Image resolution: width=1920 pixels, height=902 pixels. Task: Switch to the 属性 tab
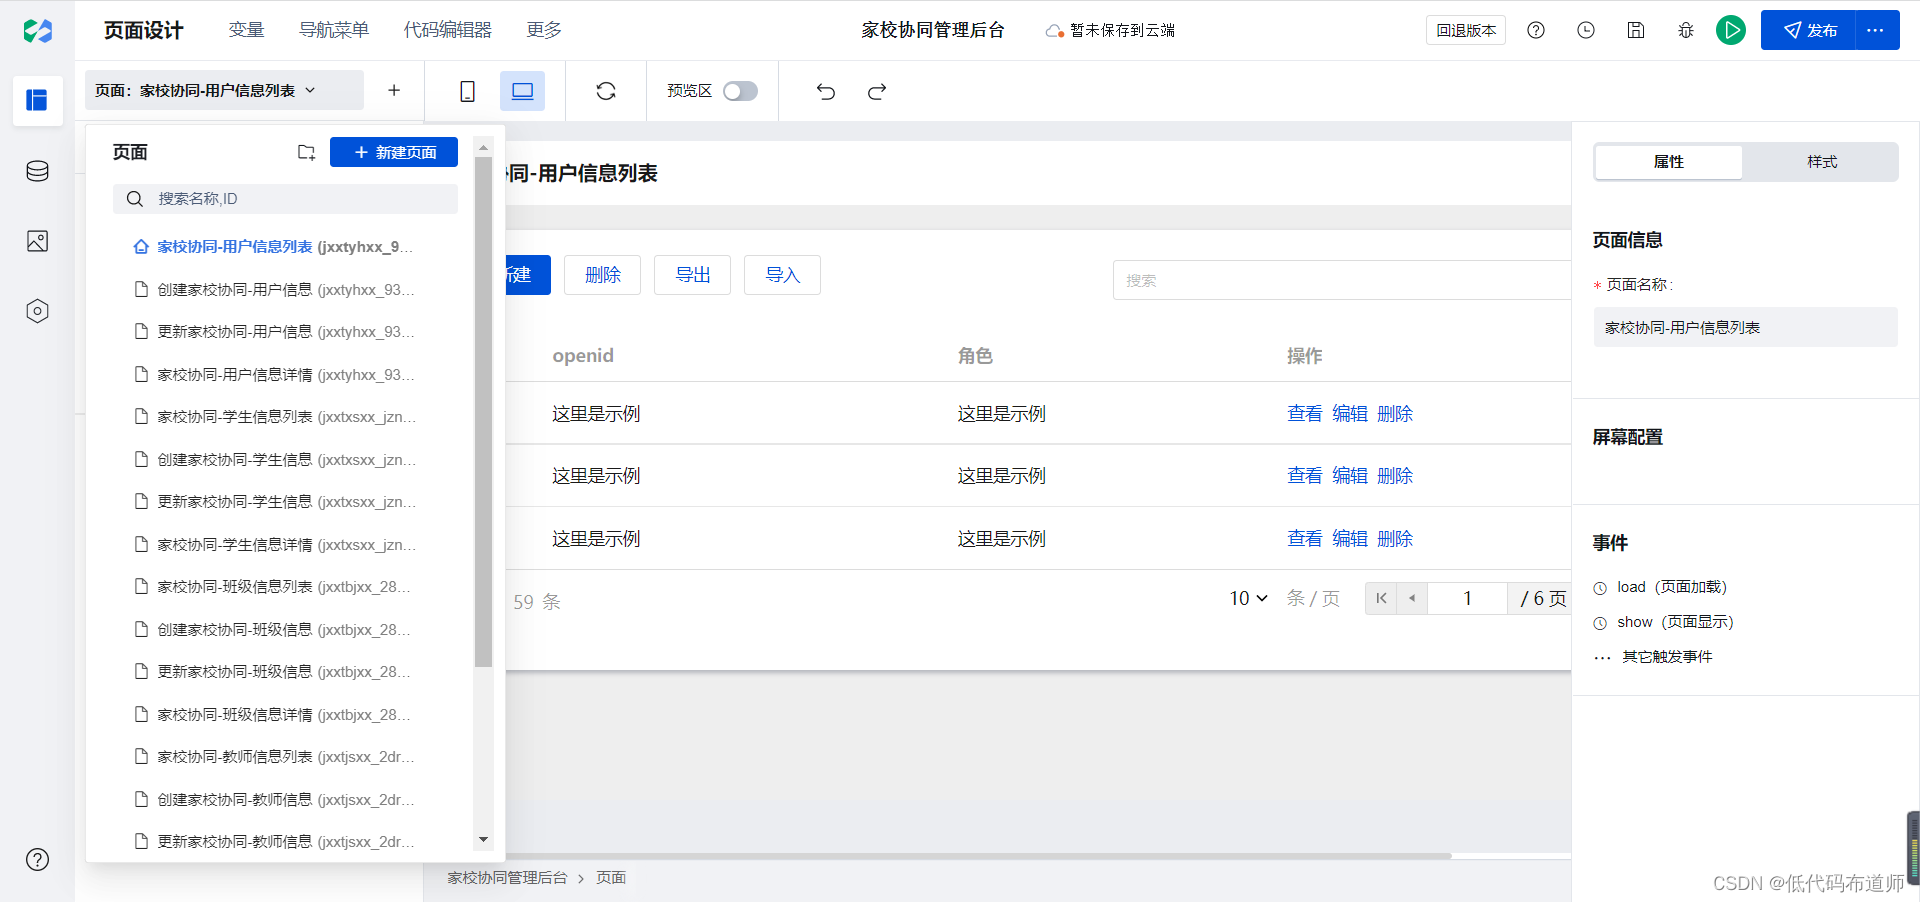tap(1669, 162)
